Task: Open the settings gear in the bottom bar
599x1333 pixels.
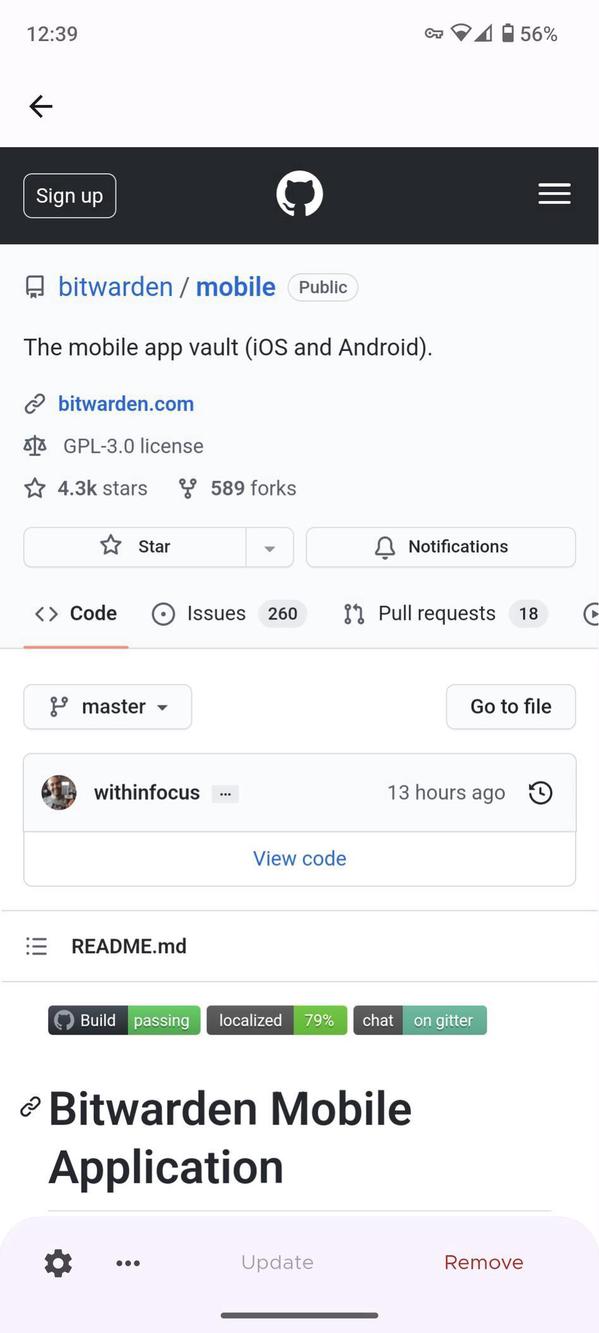Action: [x=57, y=1262]
